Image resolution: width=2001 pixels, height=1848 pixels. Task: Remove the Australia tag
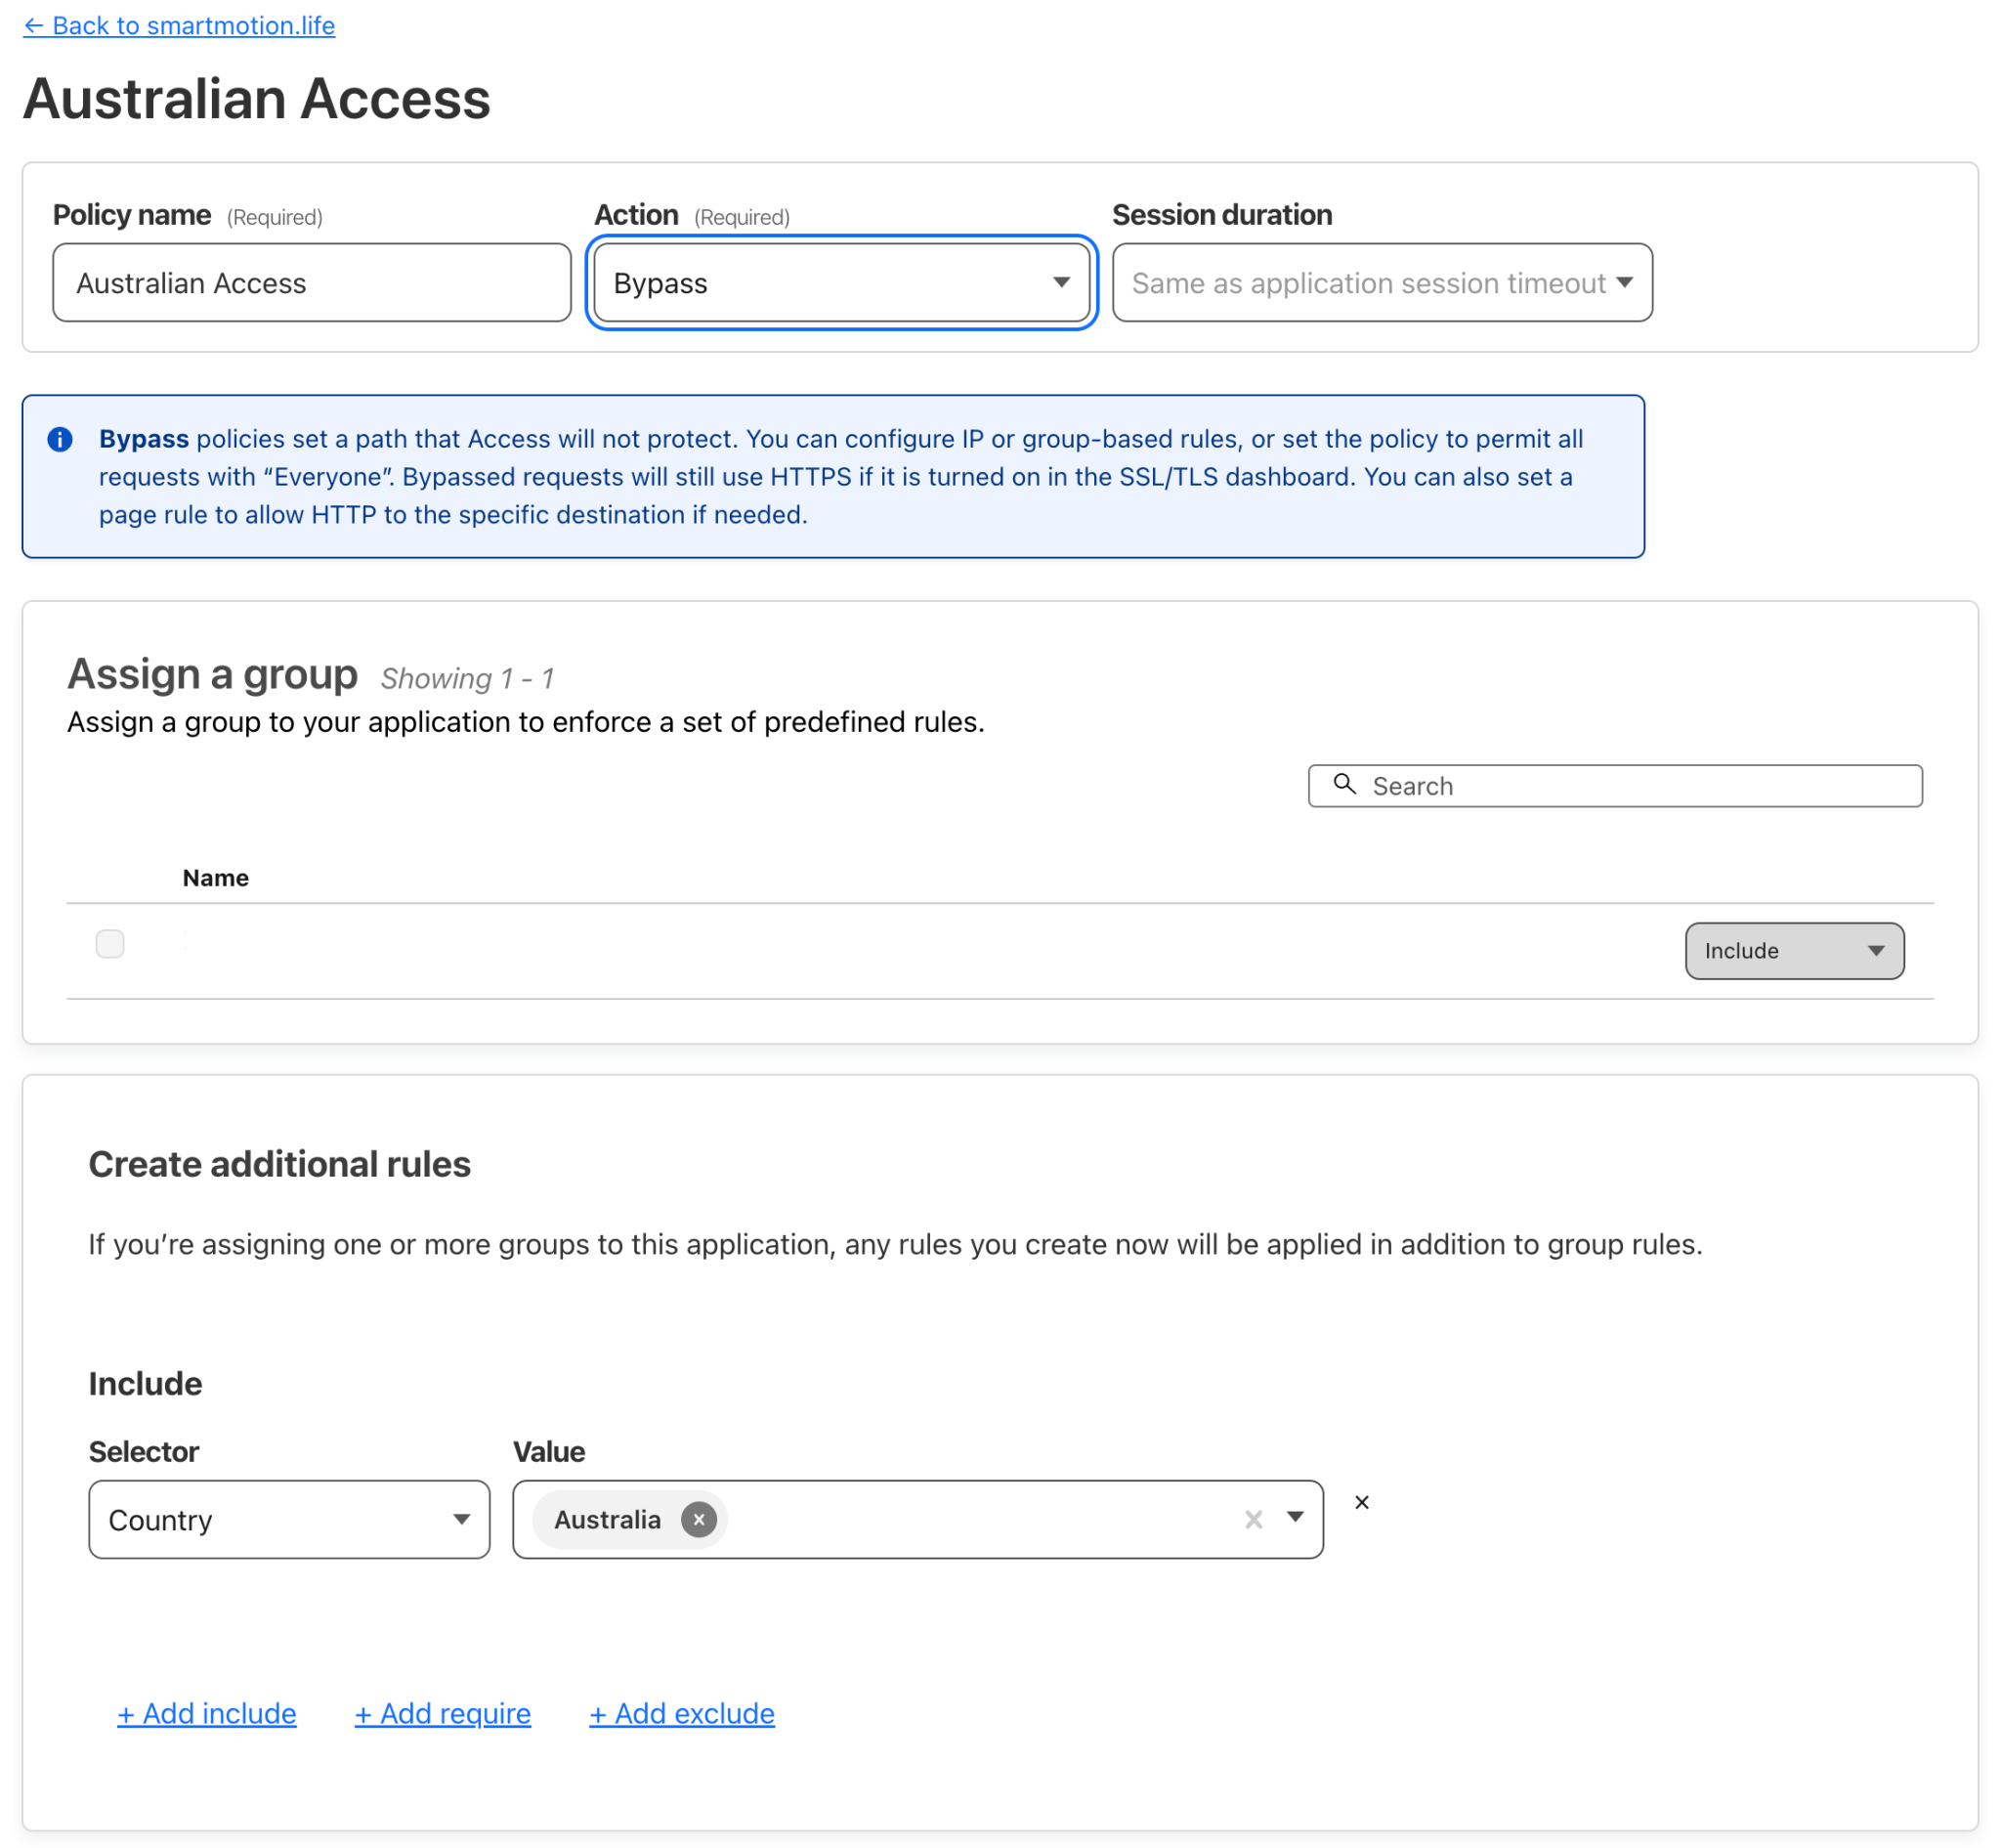699,1520
